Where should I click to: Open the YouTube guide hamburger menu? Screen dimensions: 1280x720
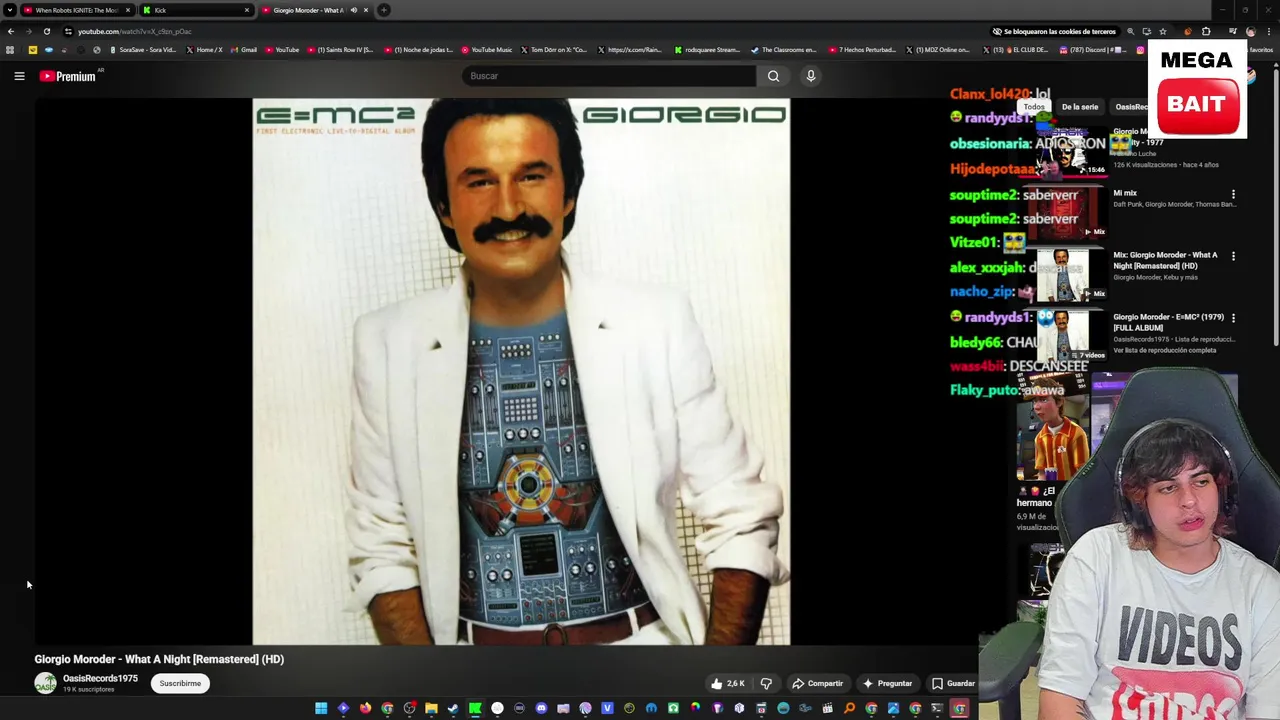[19, 76]
